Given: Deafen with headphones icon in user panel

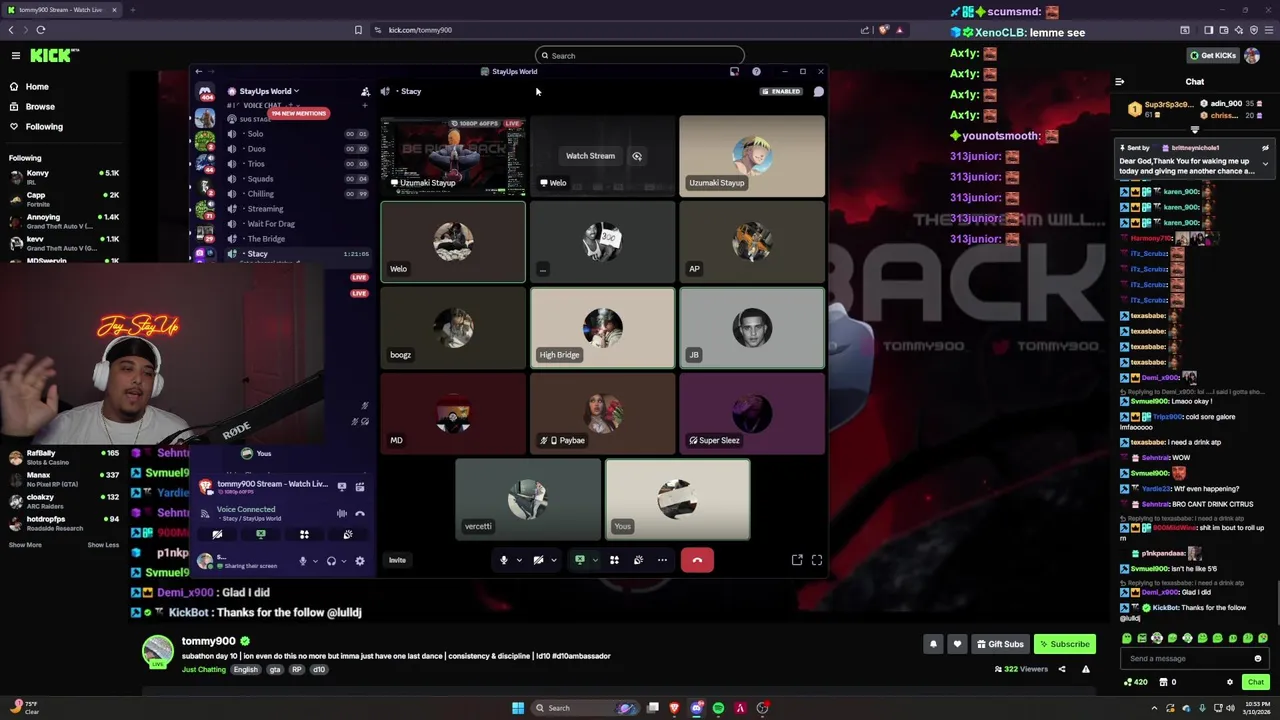Looking at the screenshot, I should pos(331,561).
